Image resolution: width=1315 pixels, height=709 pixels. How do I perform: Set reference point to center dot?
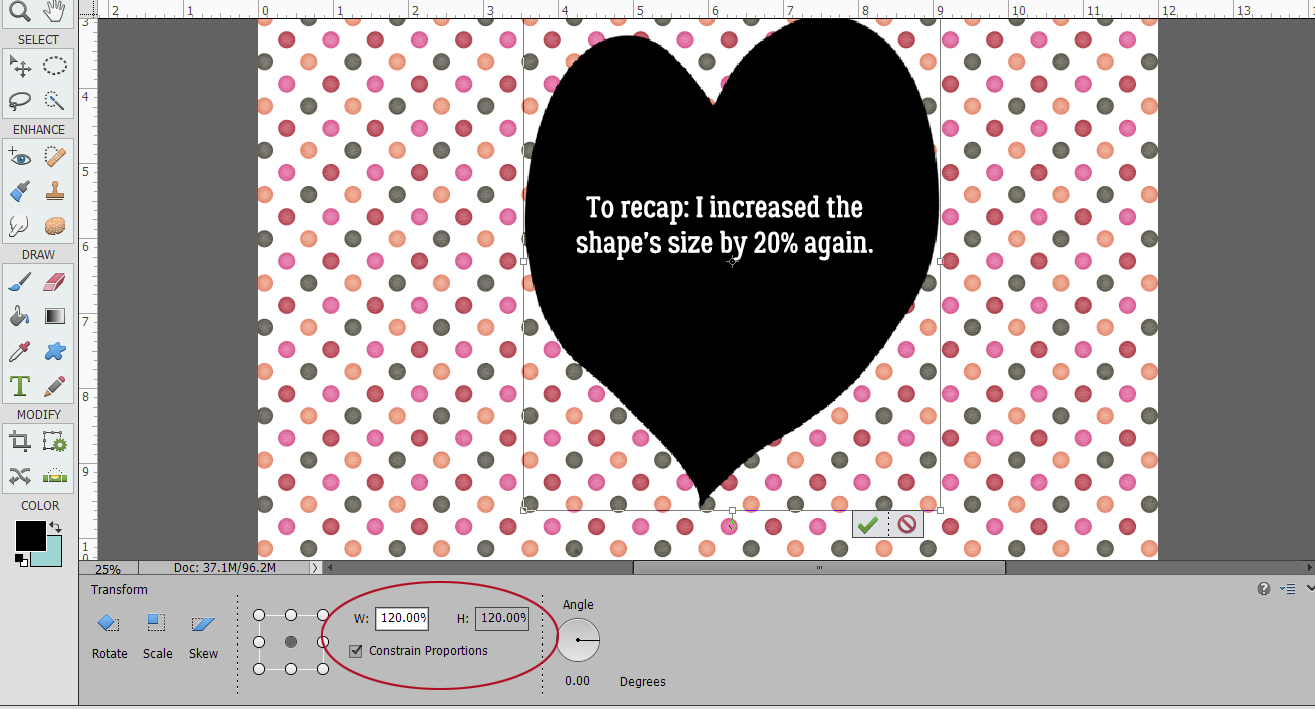pyautogui.click(x=291, y=642)
